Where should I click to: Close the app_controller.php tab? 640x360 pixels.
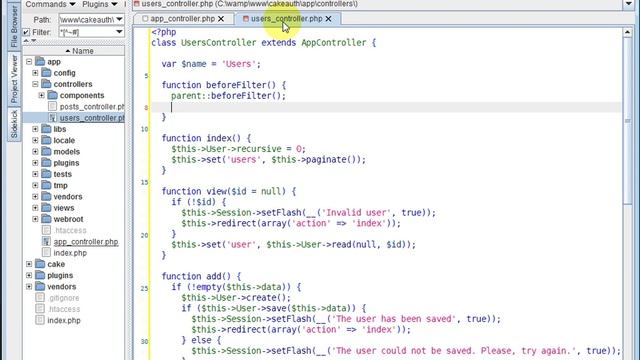(221, 19)
